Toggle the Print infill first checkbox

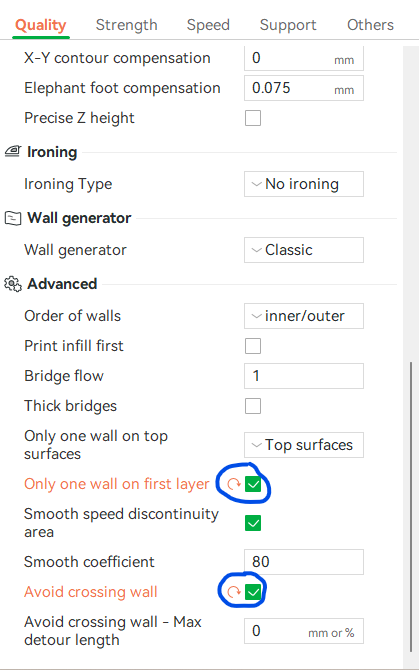point(253,346)
